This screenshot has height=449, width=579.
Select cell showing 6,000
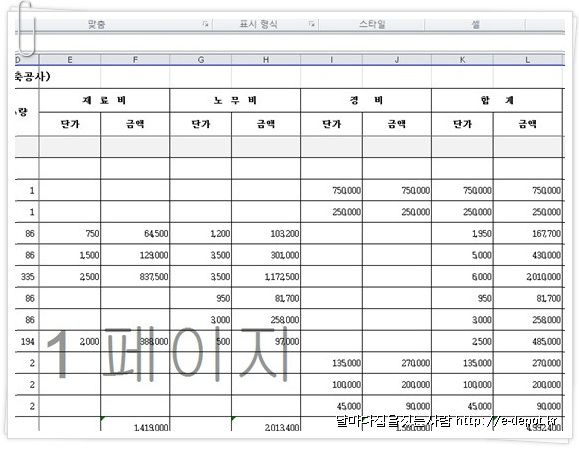pos(462,277)
